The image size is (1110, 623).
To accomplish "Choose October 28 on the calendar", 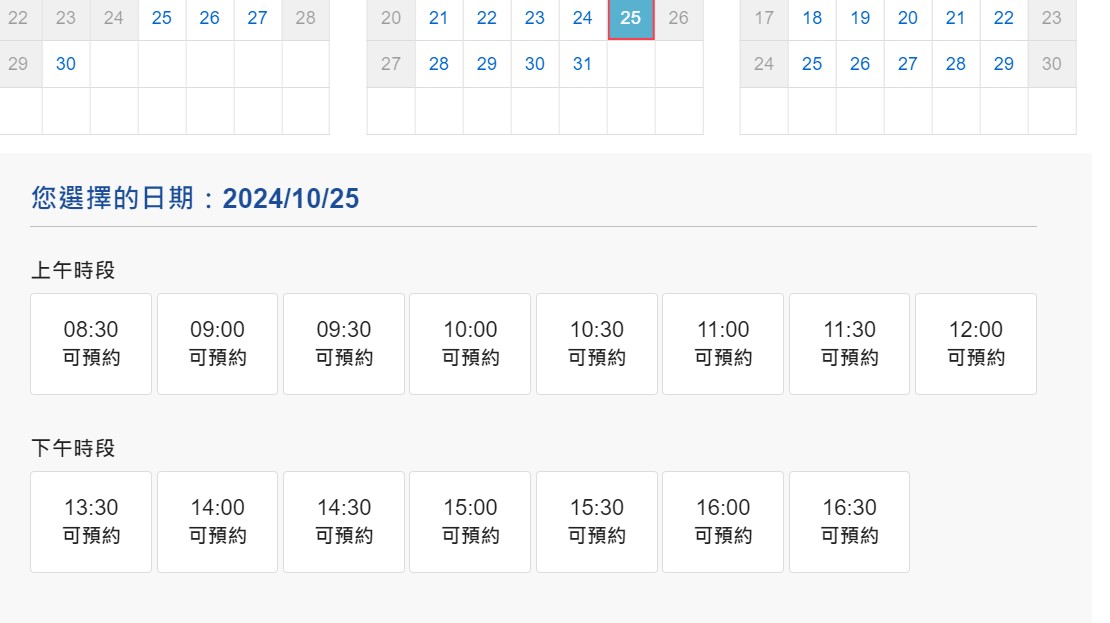I will [439, 64].
